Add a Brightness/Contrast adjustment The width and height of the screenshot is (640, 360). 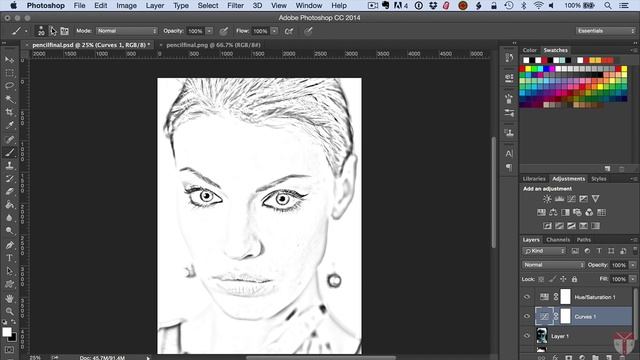(x=547, y=199)
